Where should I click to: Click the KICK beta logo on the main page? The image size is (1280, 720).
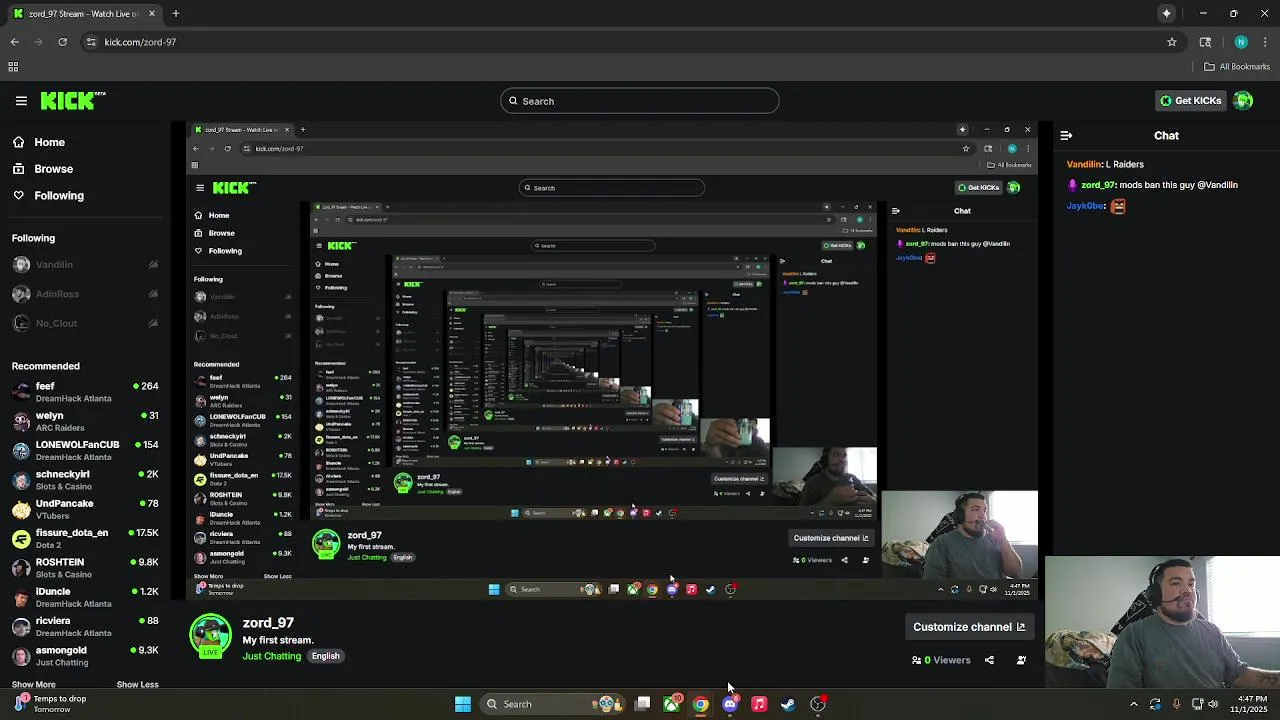pyautogui.click(x=73, y=100)
